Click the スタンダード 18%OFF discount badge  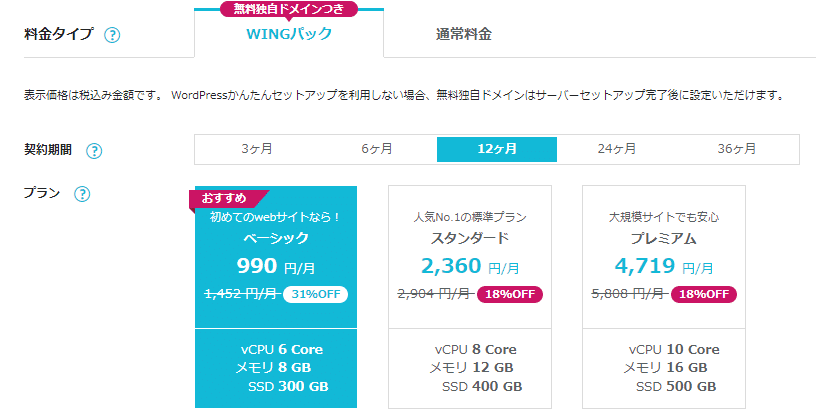tap(512, 294)
